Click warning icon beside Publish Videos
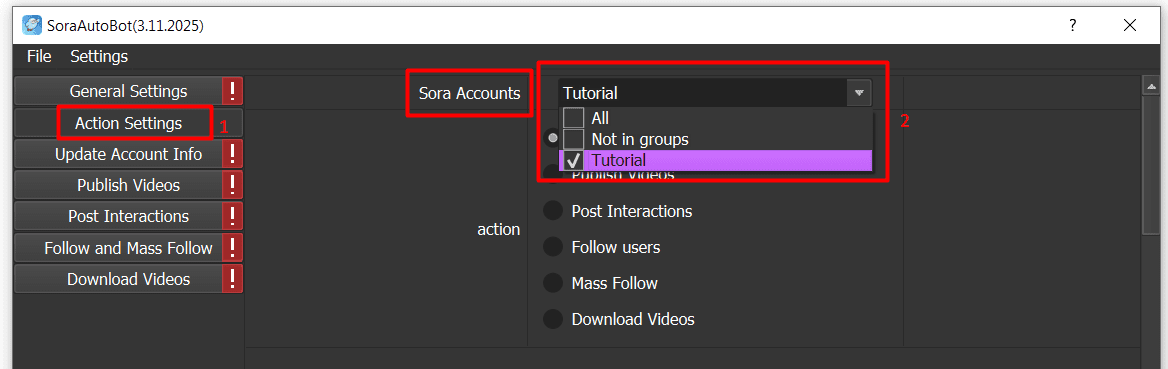 [x=232, y=186]
